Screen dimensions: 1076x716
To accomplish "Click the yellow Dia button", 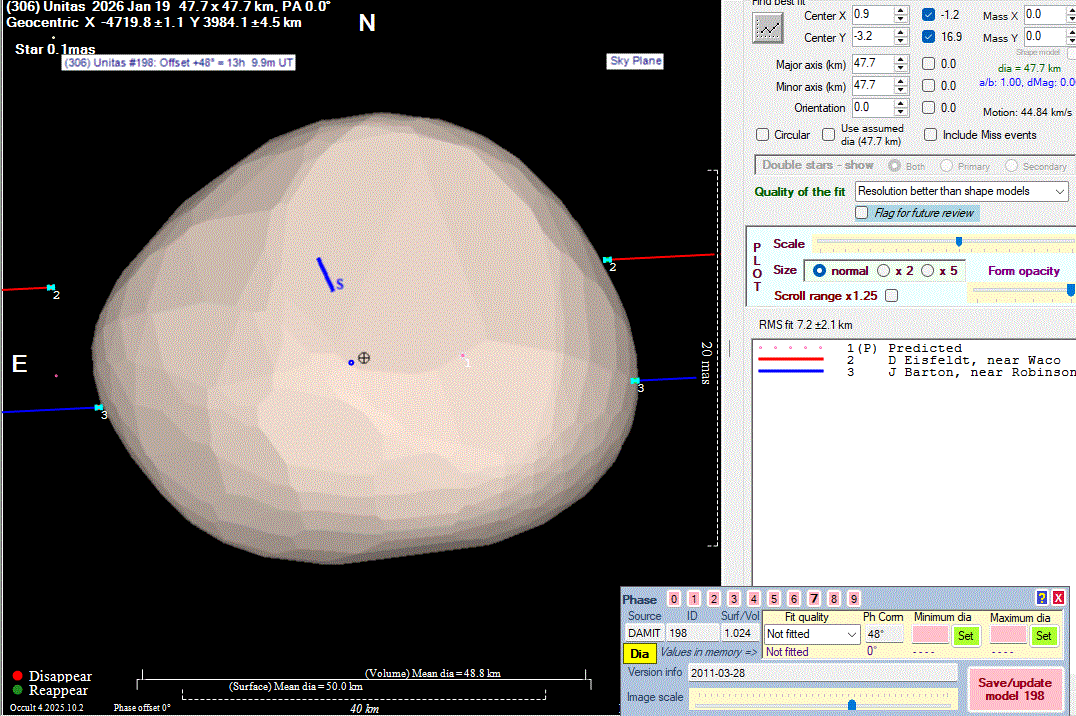I will [640, 653].
